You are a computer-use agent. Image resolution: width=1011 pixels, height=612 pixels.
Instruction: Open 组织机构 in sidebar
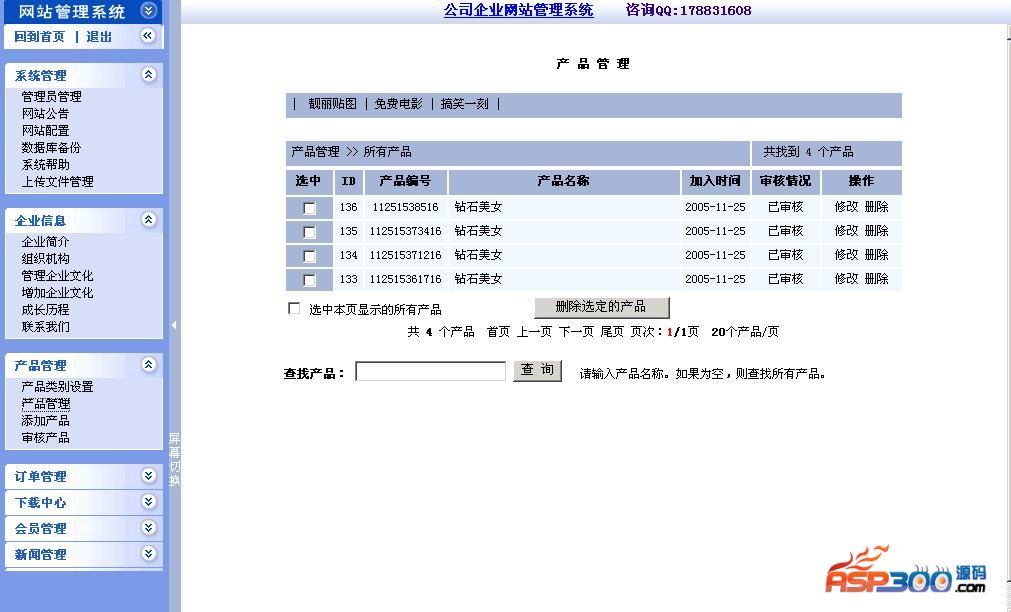(x=45, y=259)
